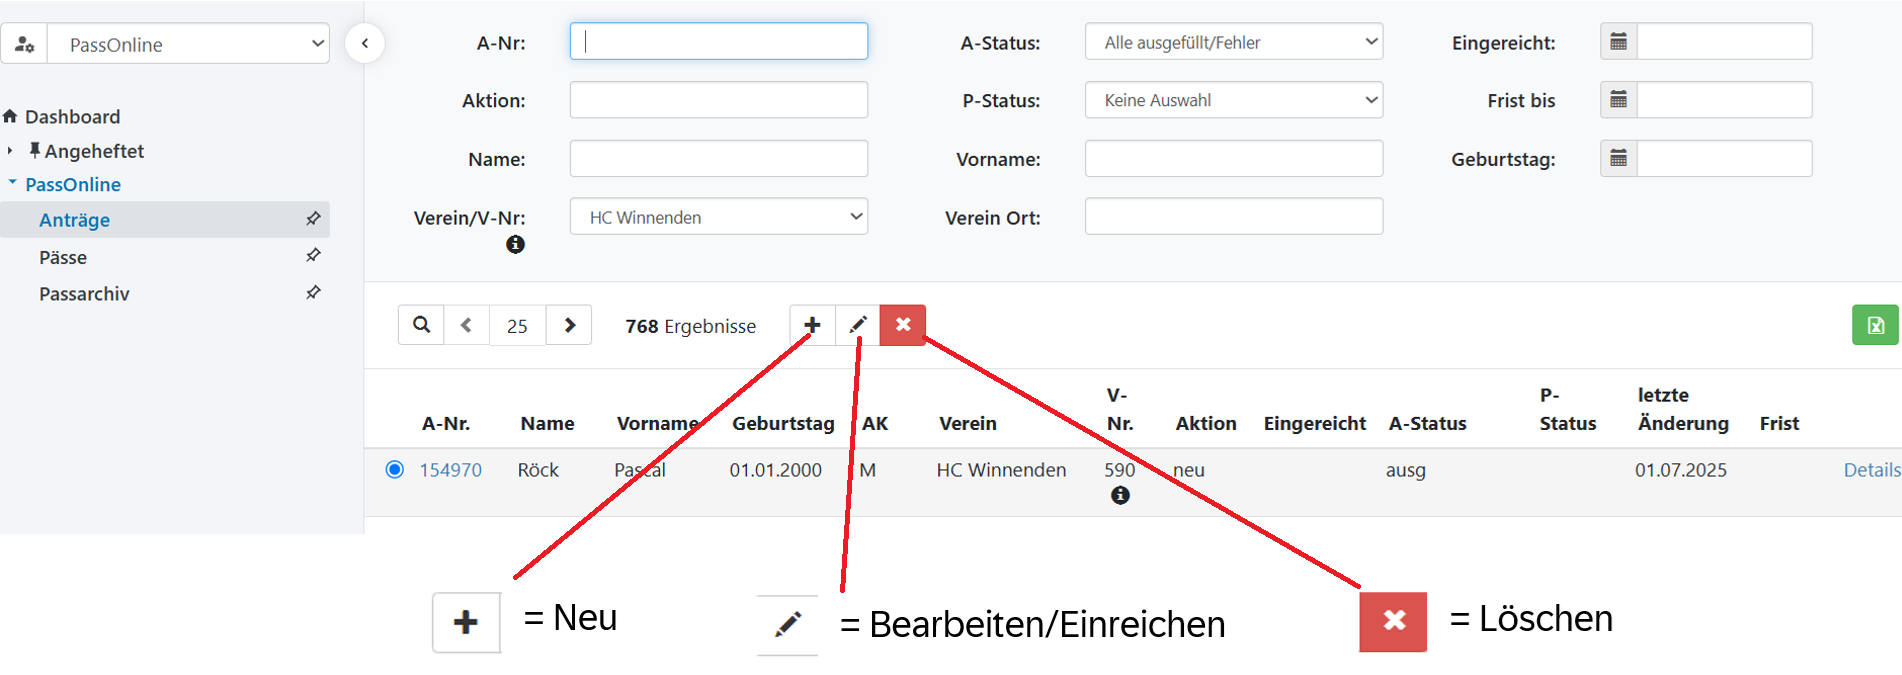The width and height of the screenshot is (1902, 675).
Task: Add a new application with plus icon
Action: click(x=812, y=325)
